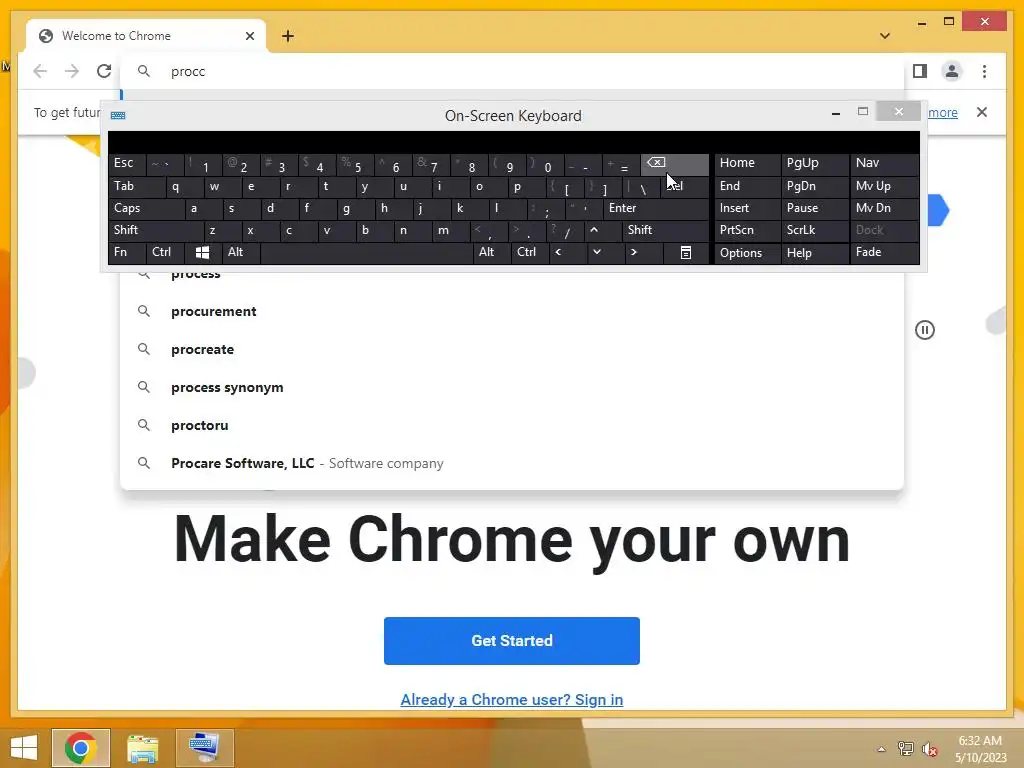This screenshot has height=768, width=1024.
Task: Open Chrome's side panel icon
Action: (920, 71)
